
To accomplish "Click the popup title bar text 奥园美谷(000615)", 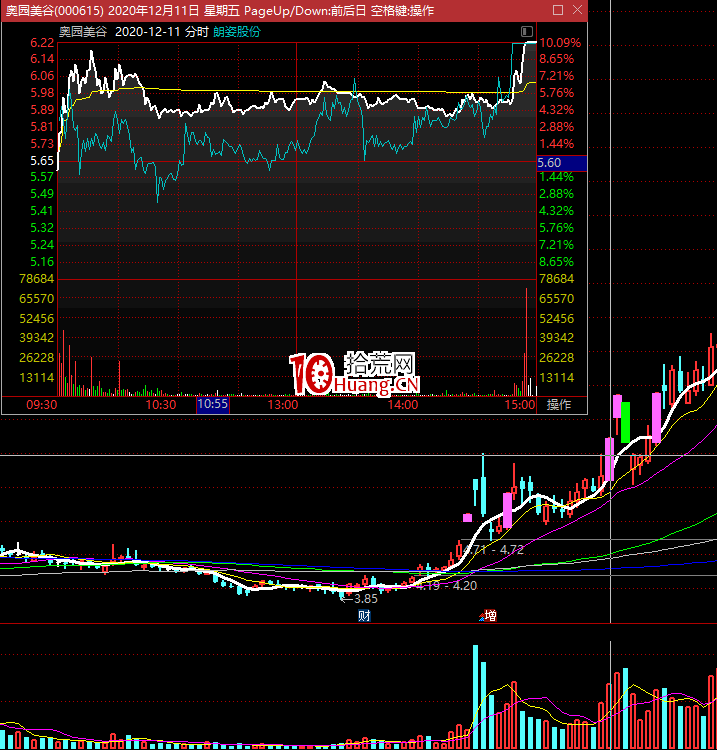I will [55, 11].
